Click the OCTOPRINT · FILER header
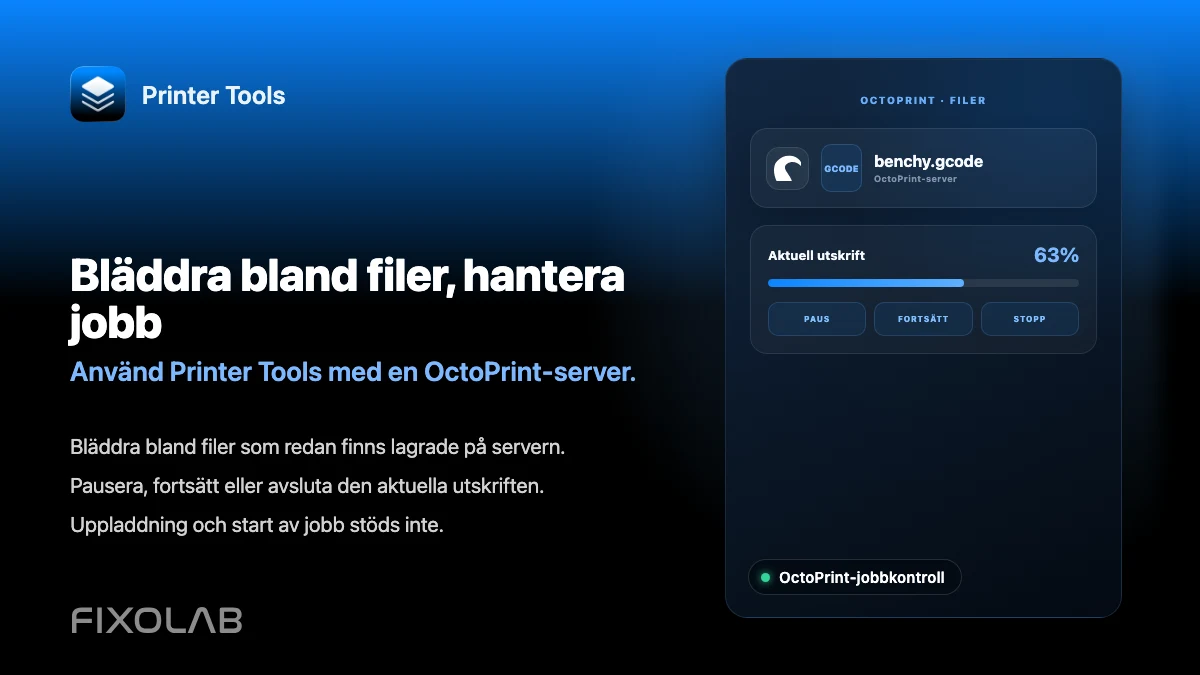The image size is (1200, 675). tap(923, 101)
